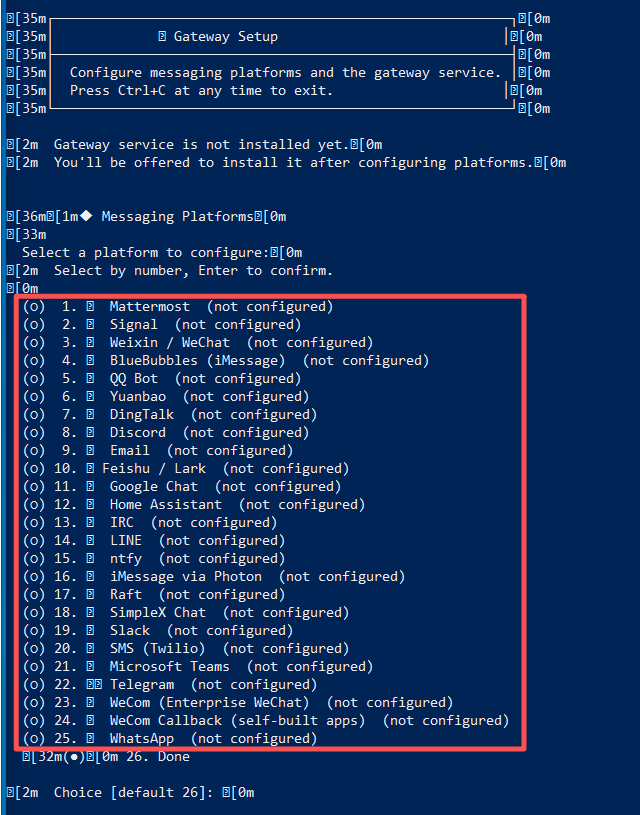The width and height of the screenshot is (640, 815).
Task: Choose the SMS (Twilio) entry
Action: pos(186,649)
